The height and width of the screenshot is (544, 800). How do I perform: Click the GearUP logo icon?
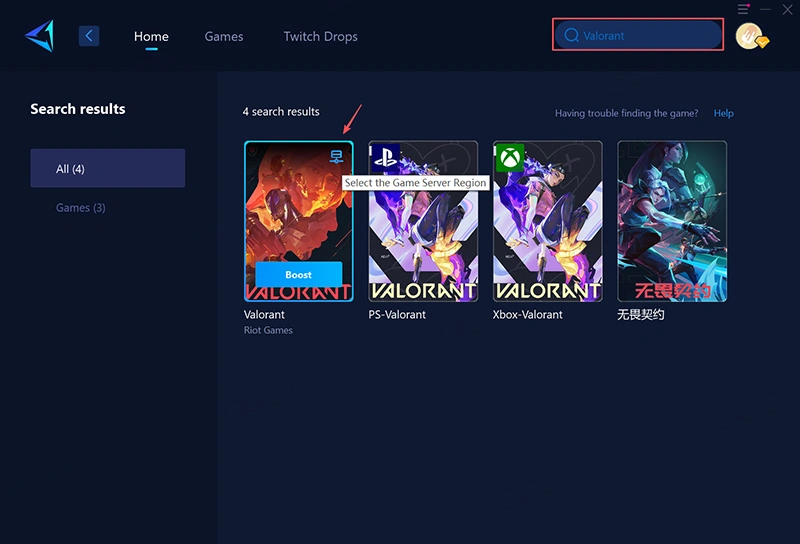coord(39,36)
